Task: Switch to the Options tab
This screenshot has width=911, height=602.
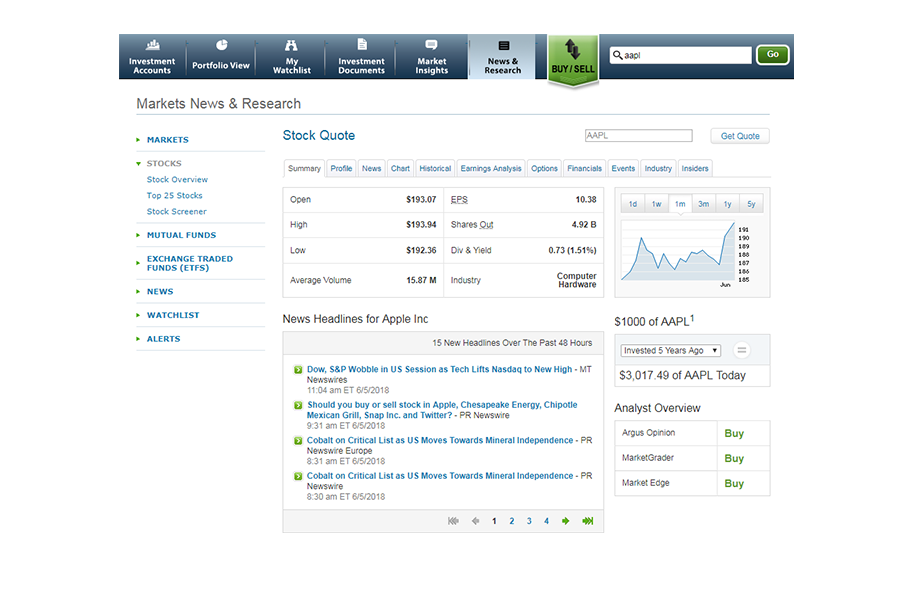Action: (544, 169)
